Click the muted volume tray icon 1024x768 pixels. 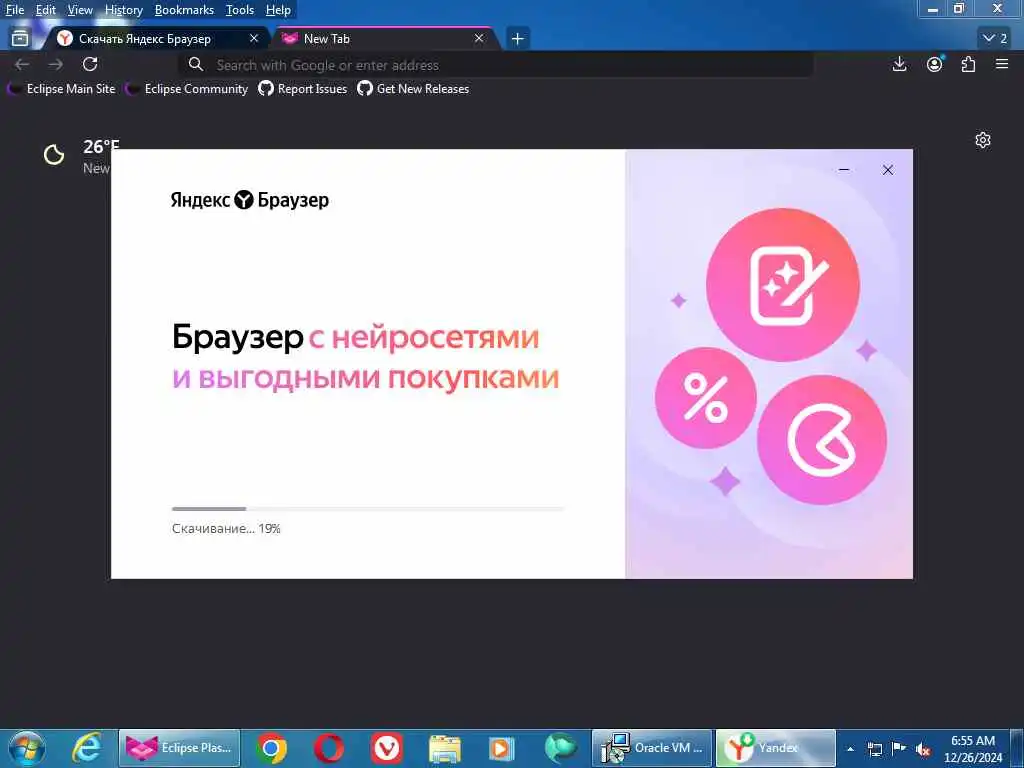pyautogui.click(x=923, y=749)
